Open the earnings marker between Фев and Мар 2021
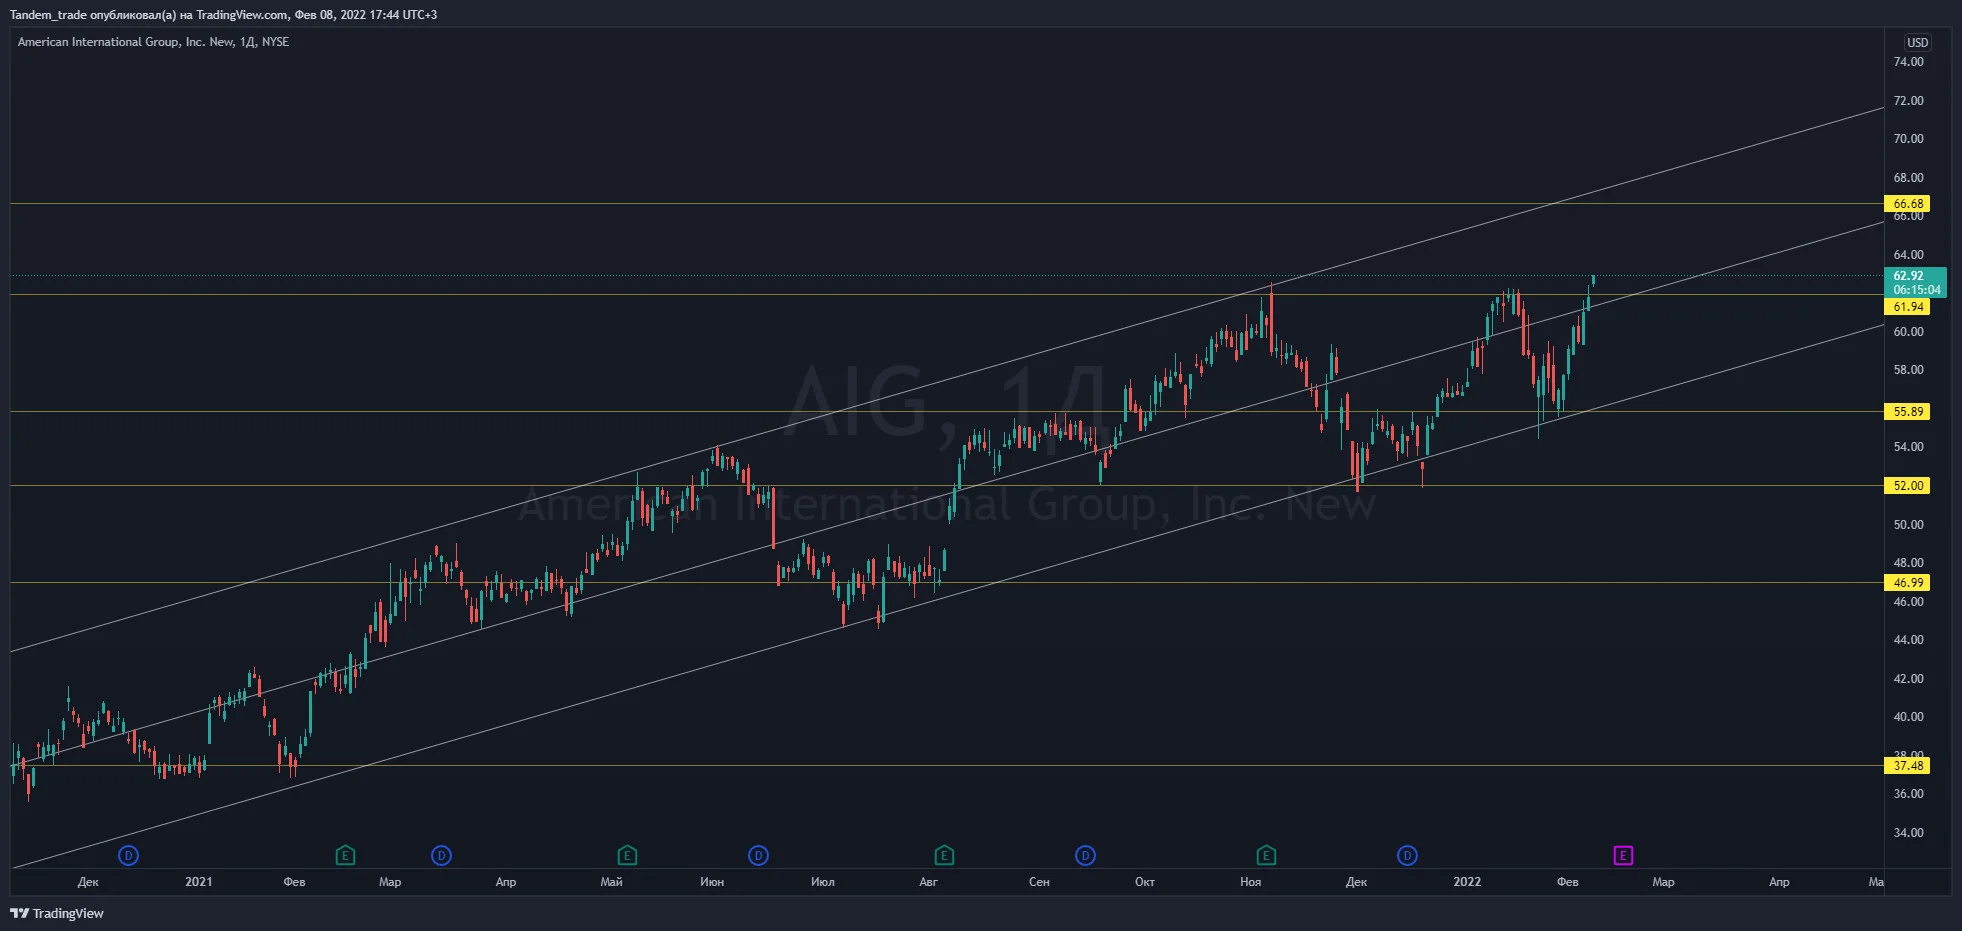This screenshot has height=931, width=1962. coord(345,855)
